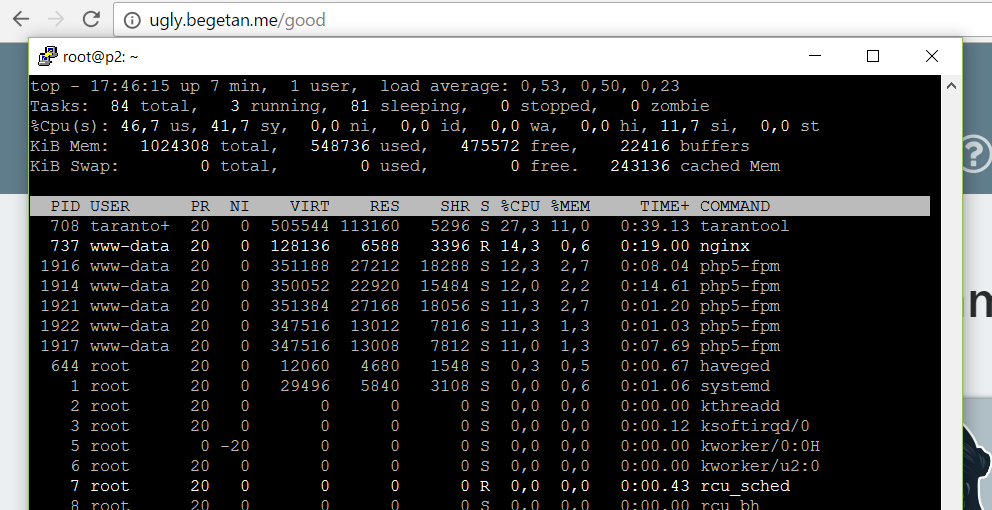Click the load average line in top
The image size is (992, 510).
click(355, 86)
